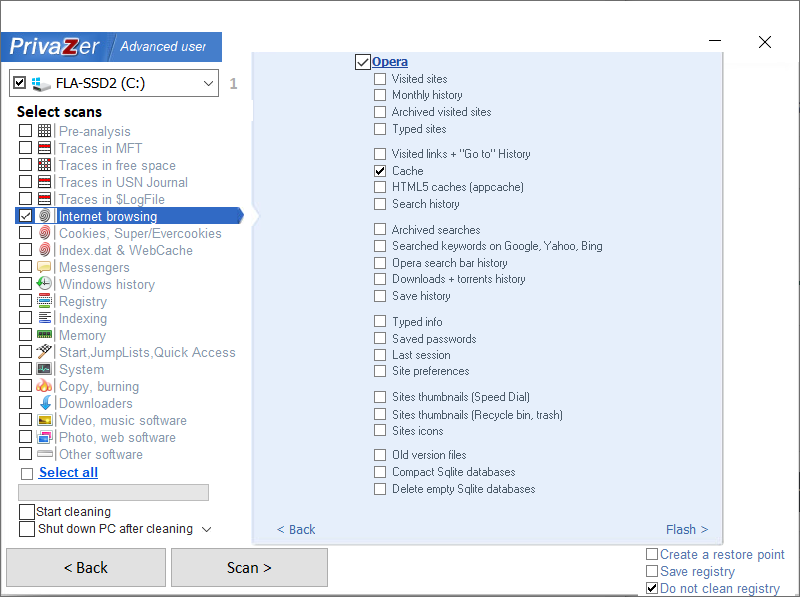Check Delete empty Sqlite databases

[x=380, y=489]
